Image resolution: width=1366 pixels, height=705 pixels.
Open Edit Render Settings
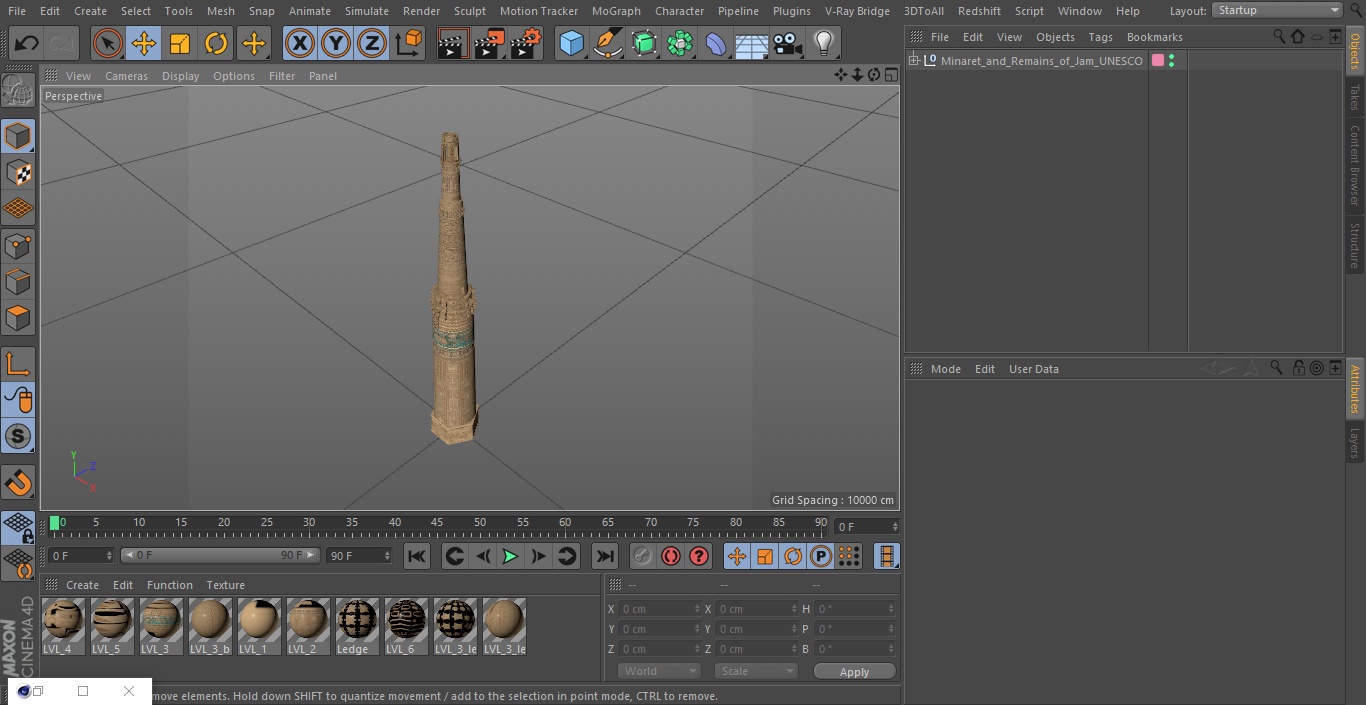[x=526, y=43]
